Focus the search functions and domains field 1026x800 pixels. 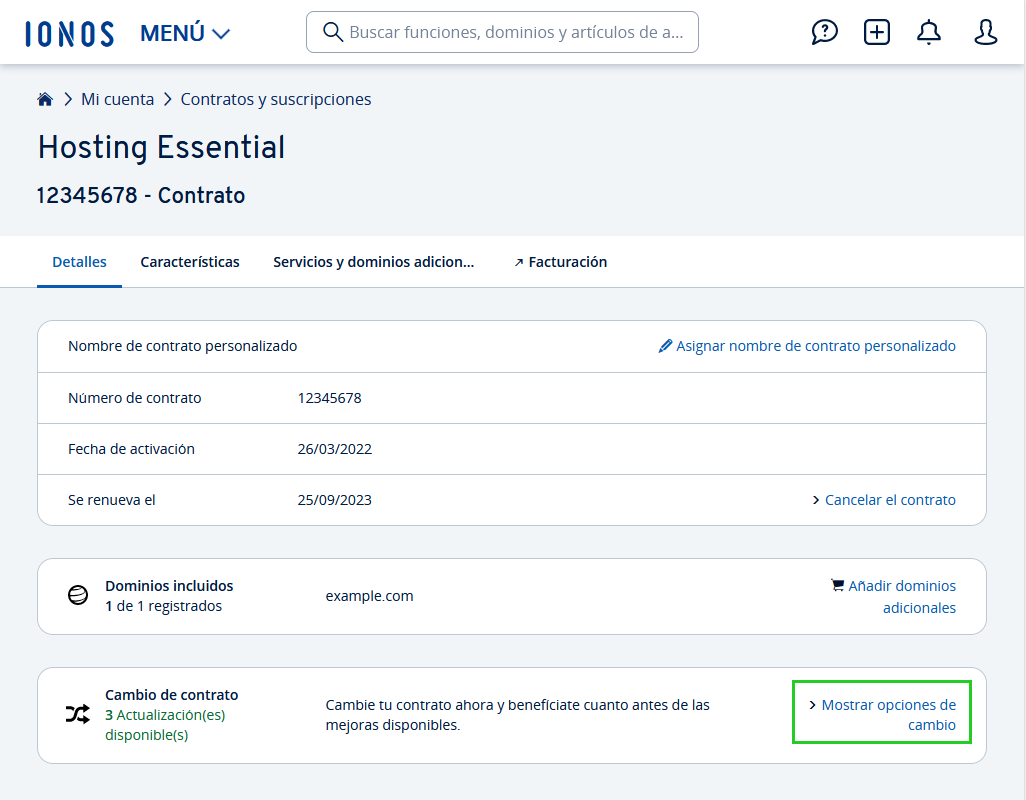(x=502, y=32)
